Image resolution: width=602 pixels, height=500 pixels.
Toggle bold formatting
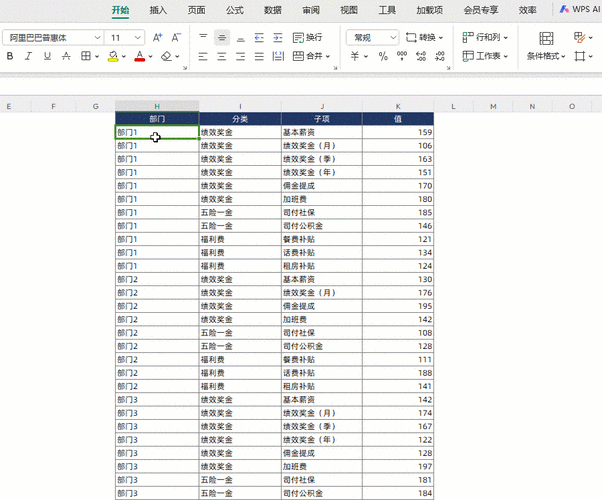(10, 56)
